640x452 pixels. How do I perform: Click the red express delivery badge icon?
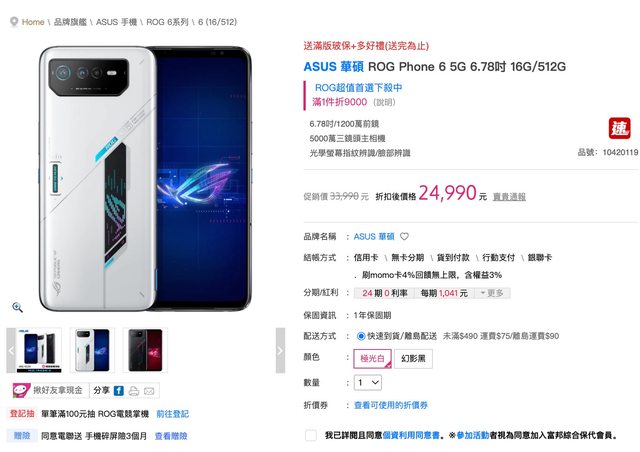click(x=619, y=129)
